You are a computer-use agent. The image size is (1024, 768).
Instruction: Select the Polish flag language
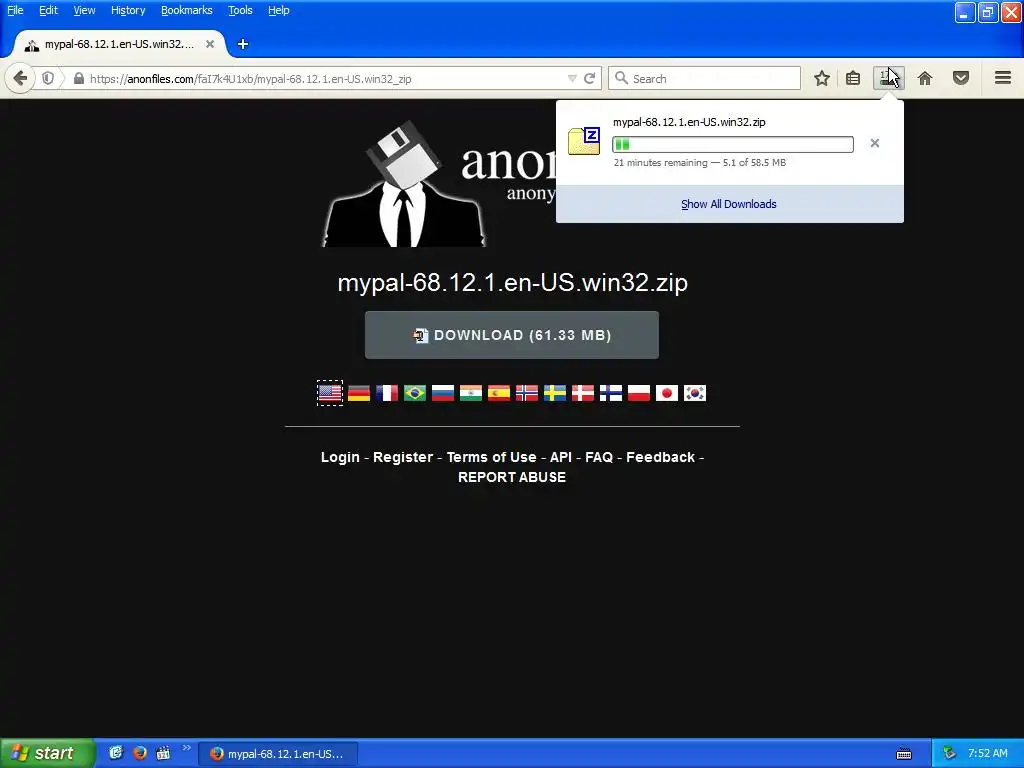point(639,392)
